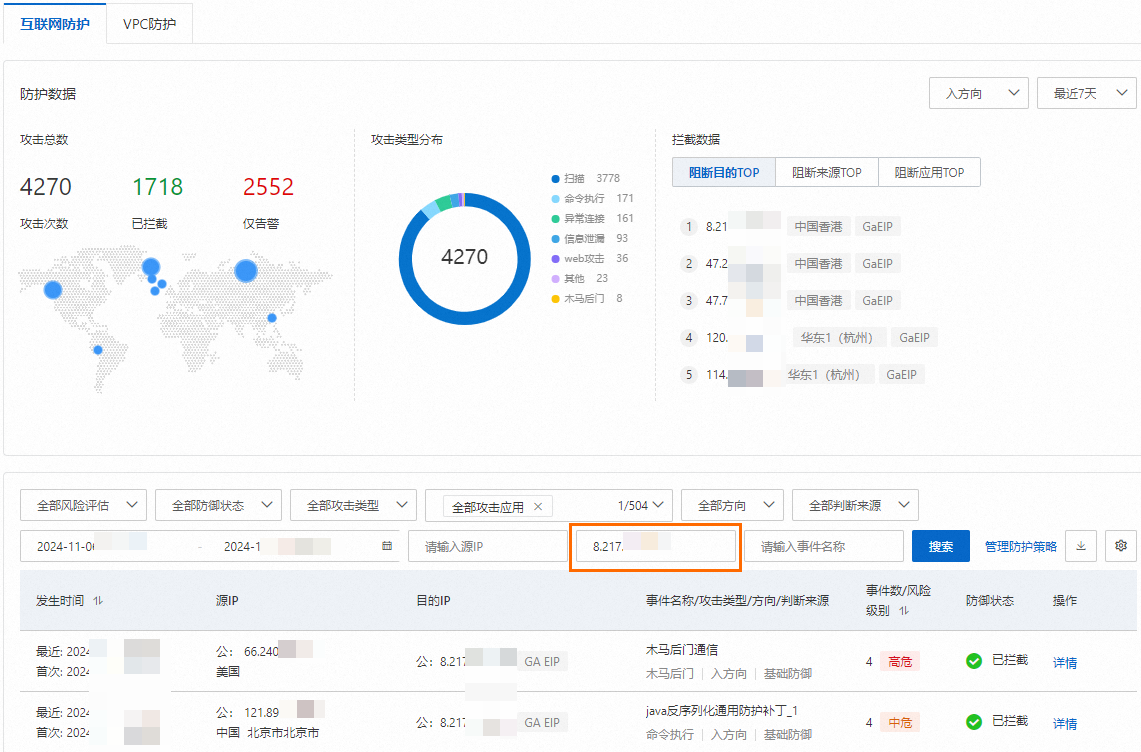The height and width of the screenshot is (752, 1141).
Task: Open the 入方向 direction selector at top right
Action: pyautogui.click(x=978, y=93)
